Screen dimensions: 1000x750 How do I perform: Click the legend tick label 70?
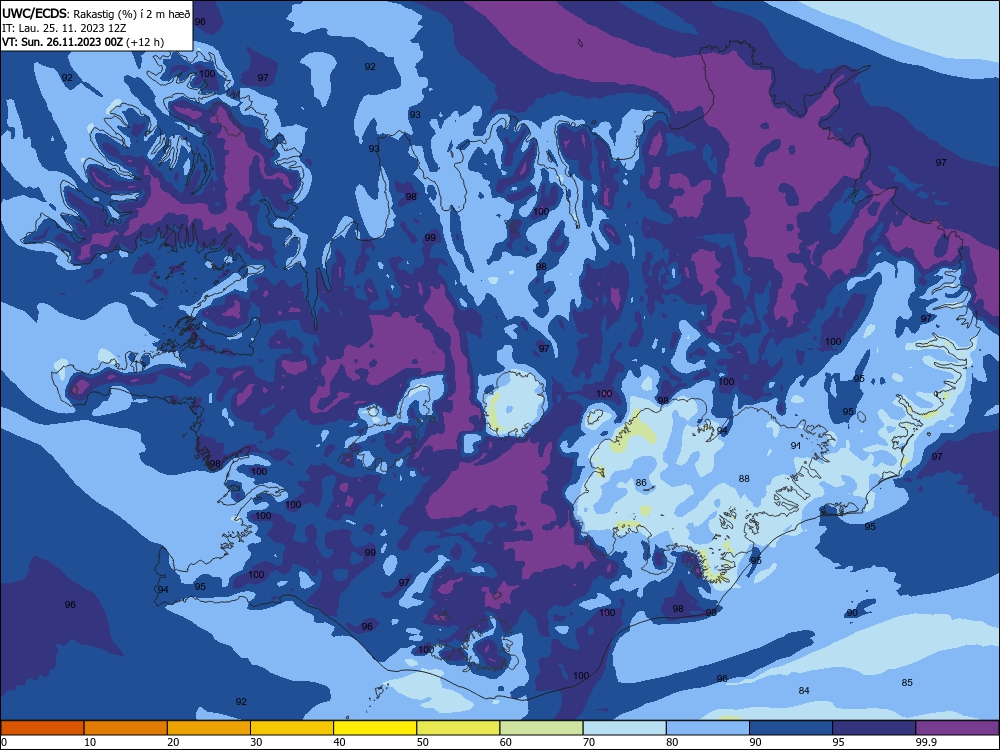[x=589, y=742]
